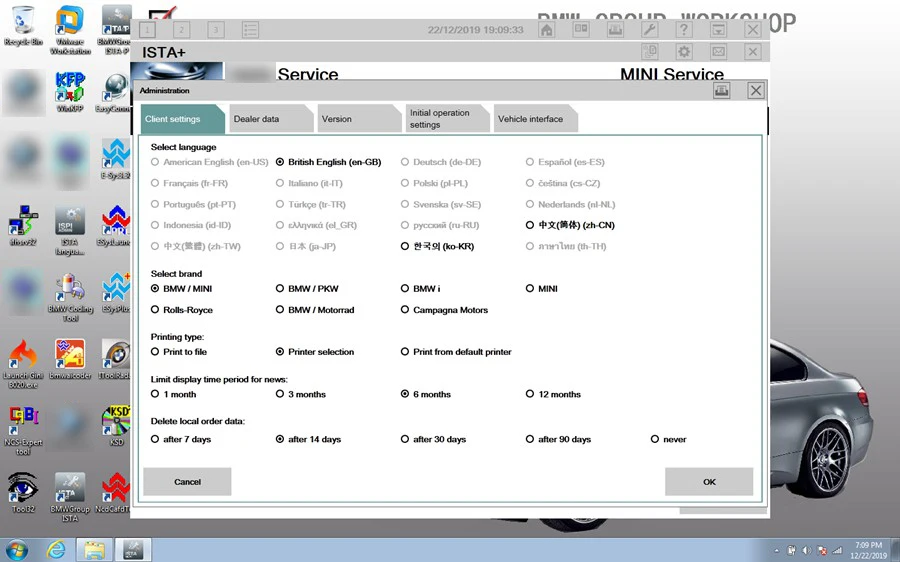Select 中文 (zh-CN) language option
Image resolution: width=900 pixels, height=562 pixels.
[x=570, y=225]
